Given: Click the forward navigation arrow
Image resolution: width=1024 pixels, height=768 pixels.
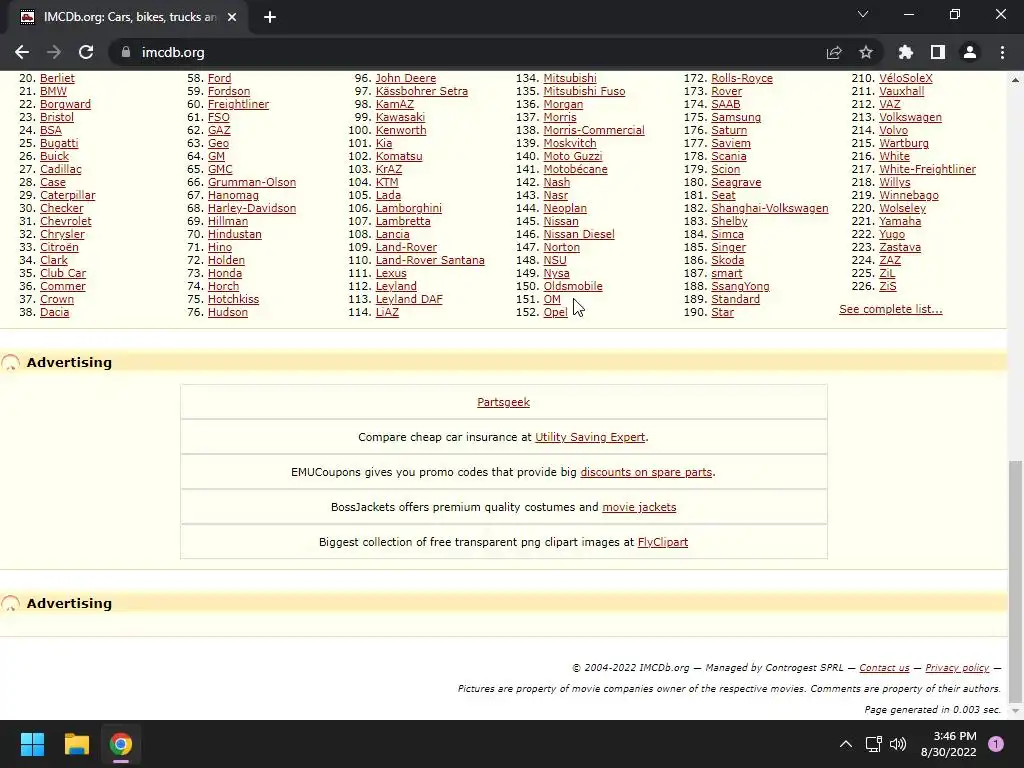Looking at the screenshot, I should pyautogui.click(x=54, y=52).
